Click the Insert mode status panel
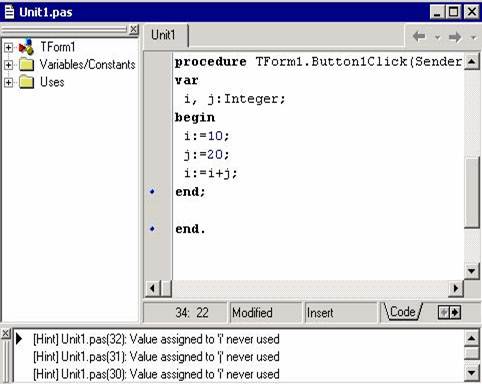 [341, 313]
